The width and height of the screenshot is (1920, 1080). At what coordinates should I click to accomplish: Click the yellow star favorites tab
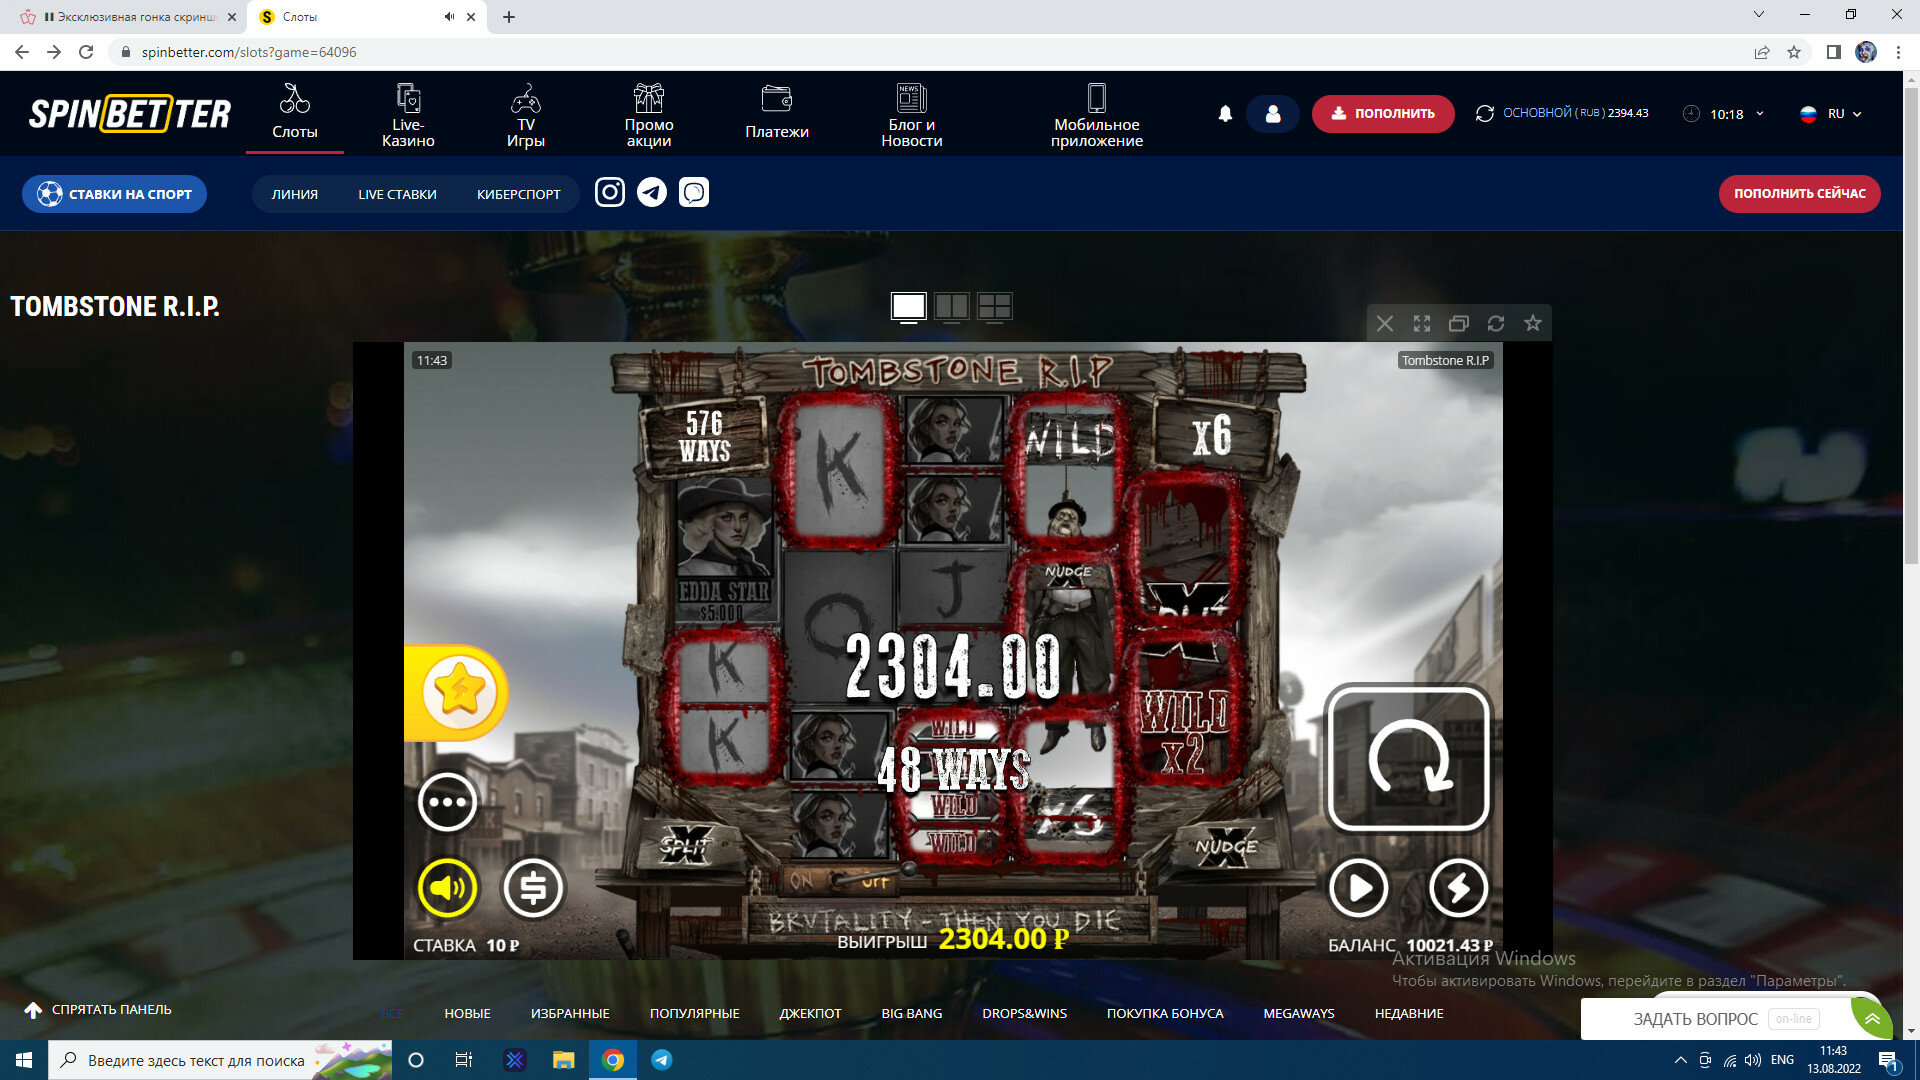[x=458, y=692]
